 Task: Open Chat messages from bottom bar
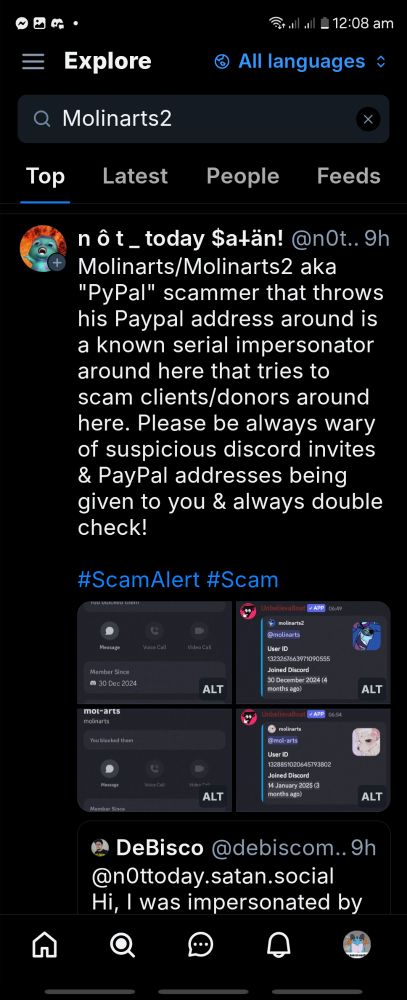[x=200, y=945]
